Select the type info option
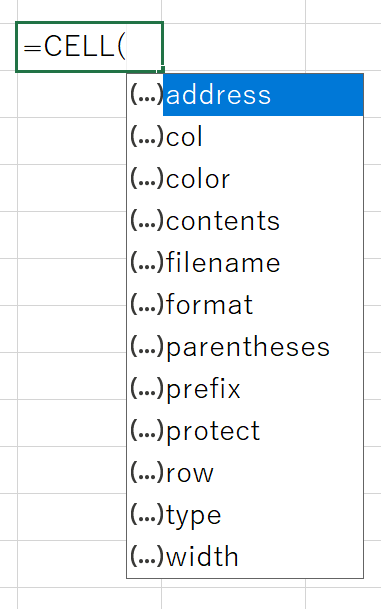Screen dimensions: 381x609 click(245, 515)
